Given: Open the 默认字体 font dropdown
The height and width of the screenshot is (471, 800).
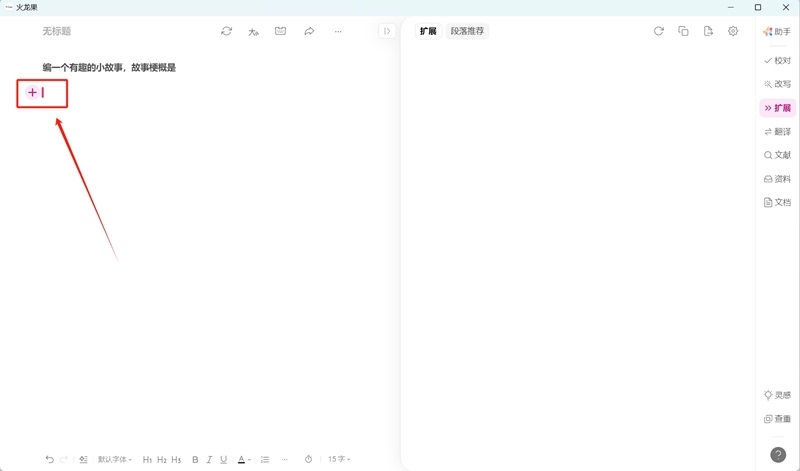Looking at the screenshot, I should (x=115, y=459).
